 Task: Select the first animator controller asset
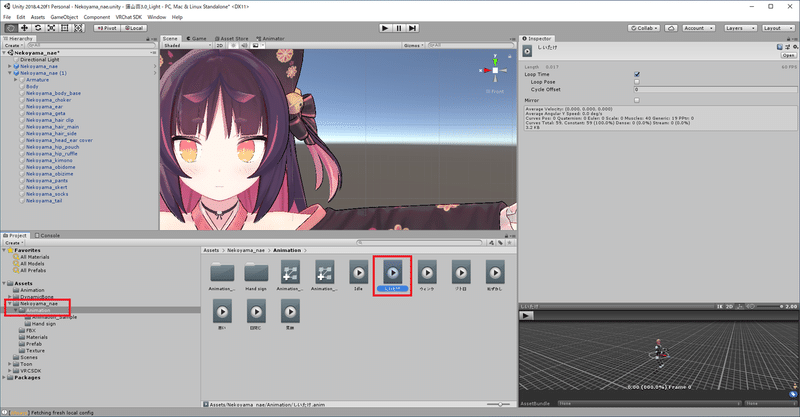point(290,276)
